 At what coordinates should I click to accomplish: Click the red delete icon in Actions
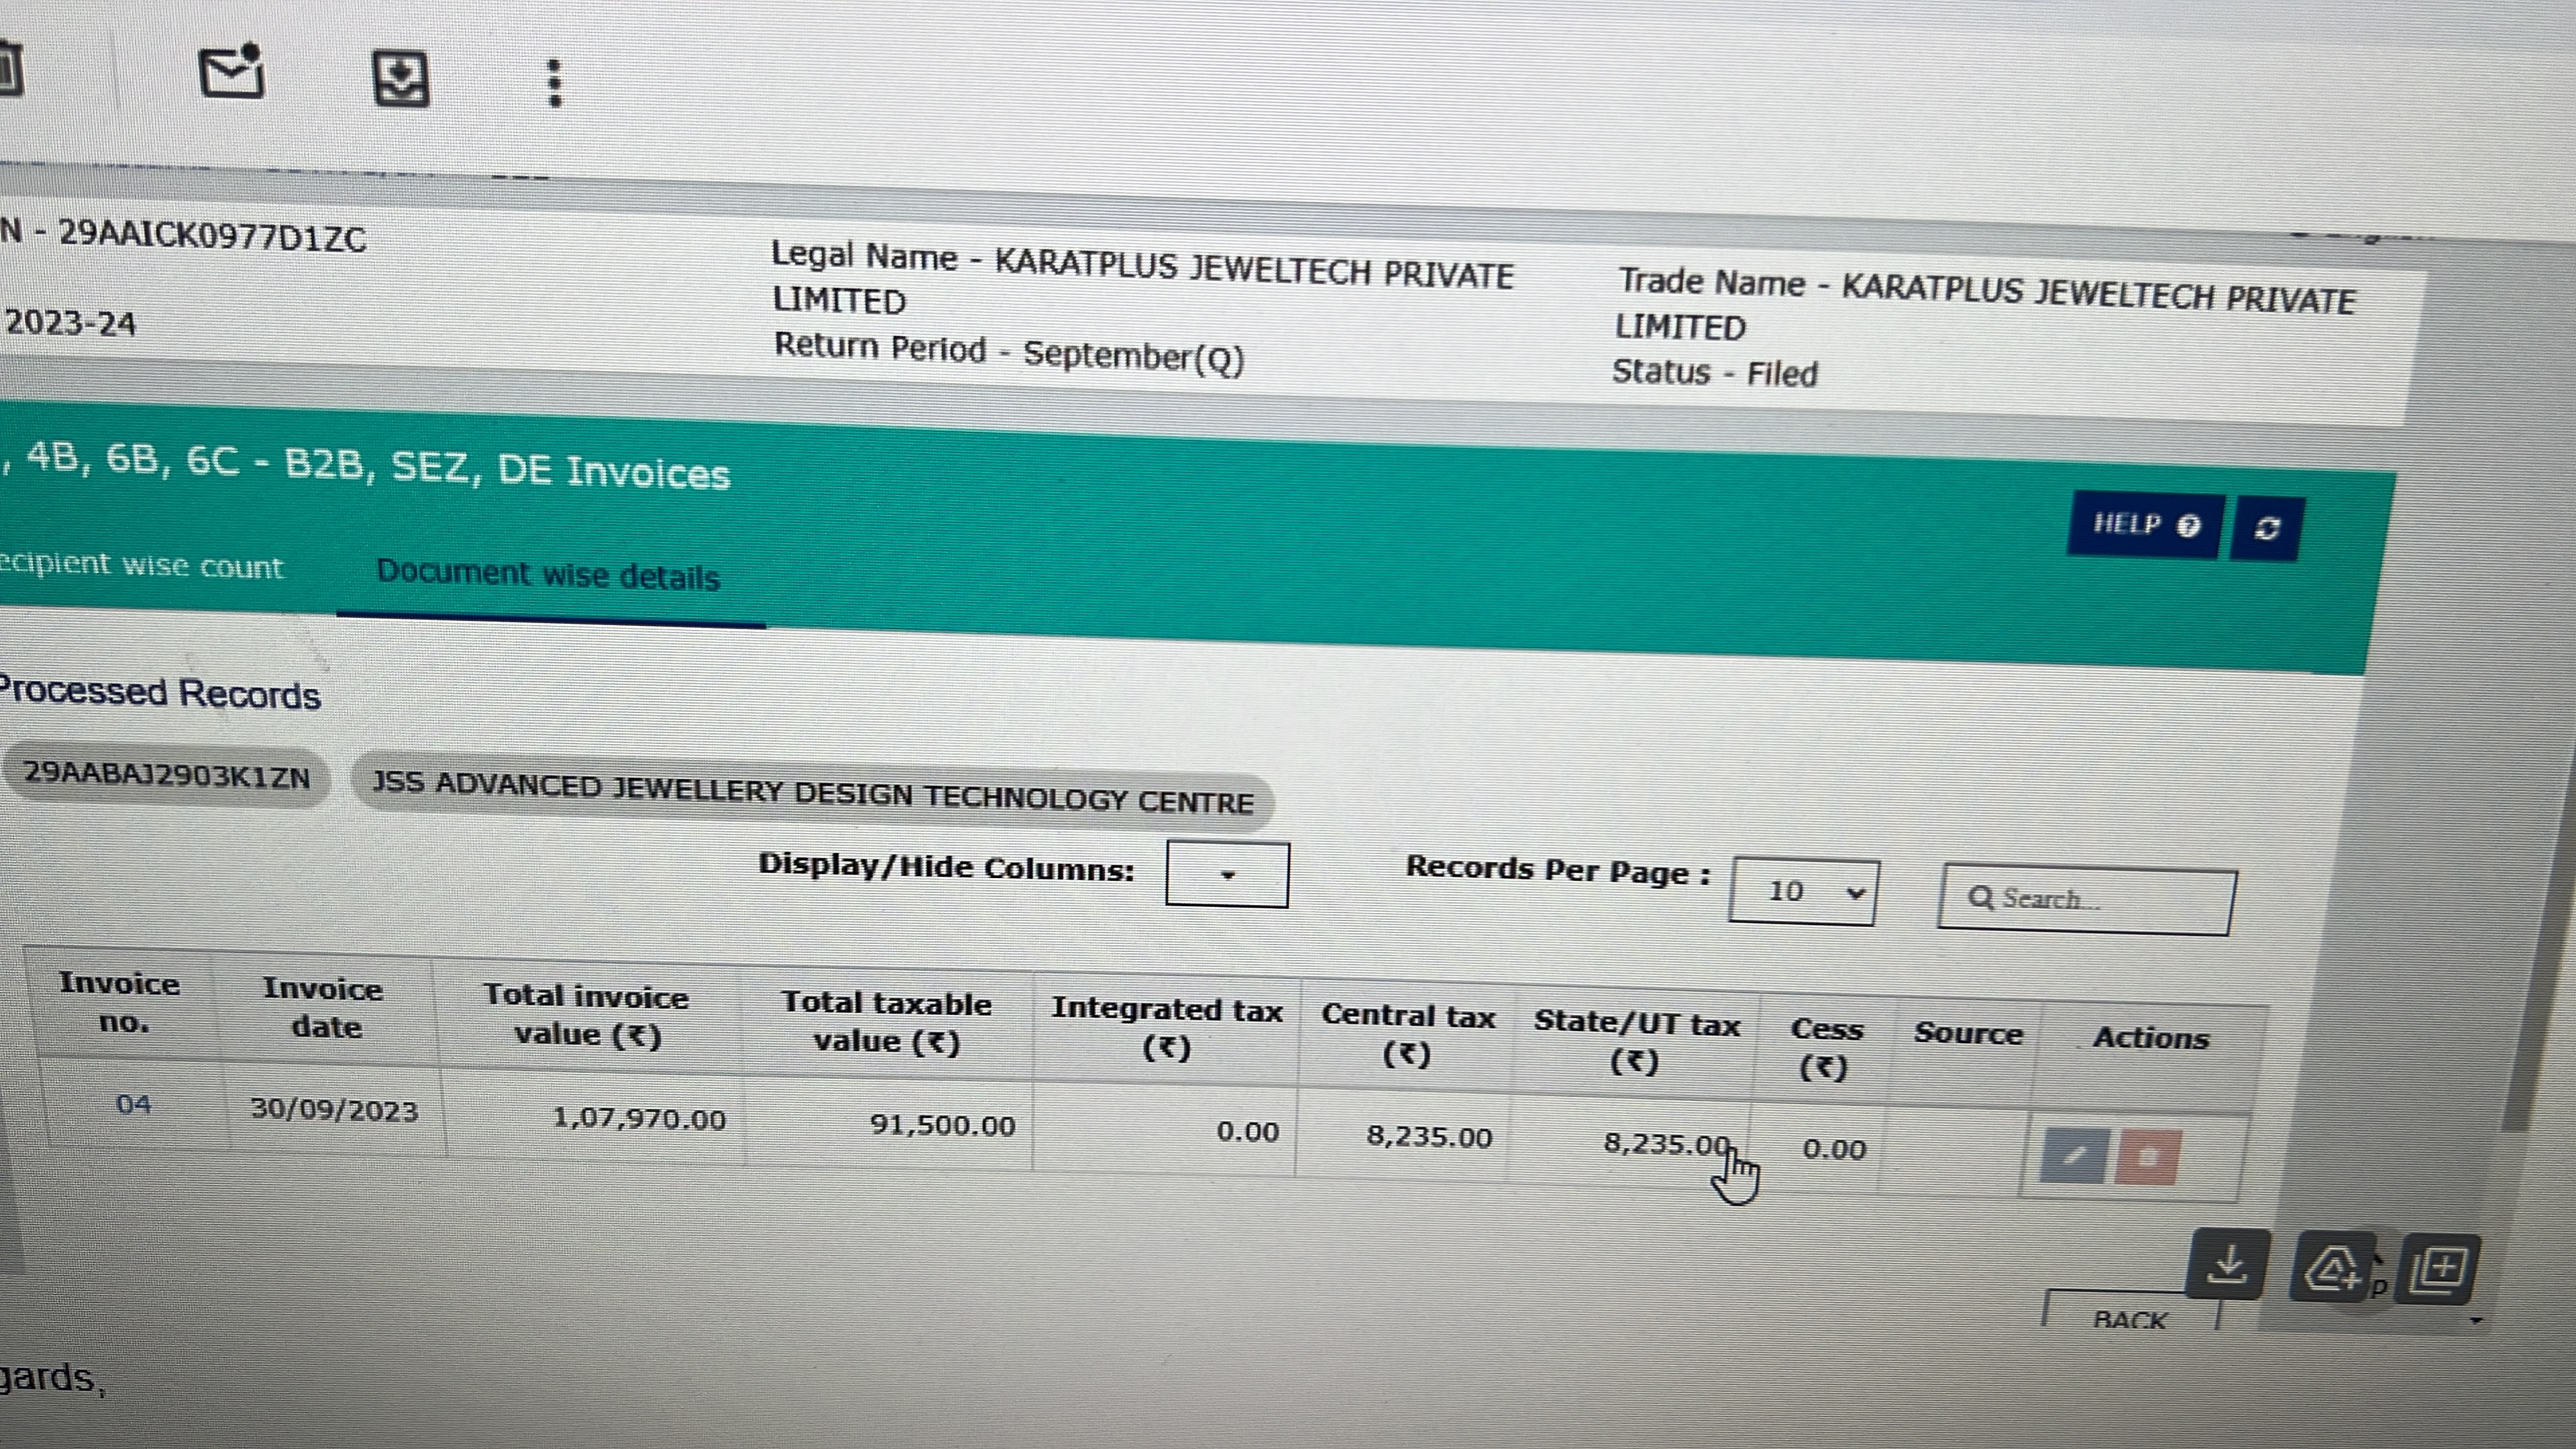pos(2147,1158)
